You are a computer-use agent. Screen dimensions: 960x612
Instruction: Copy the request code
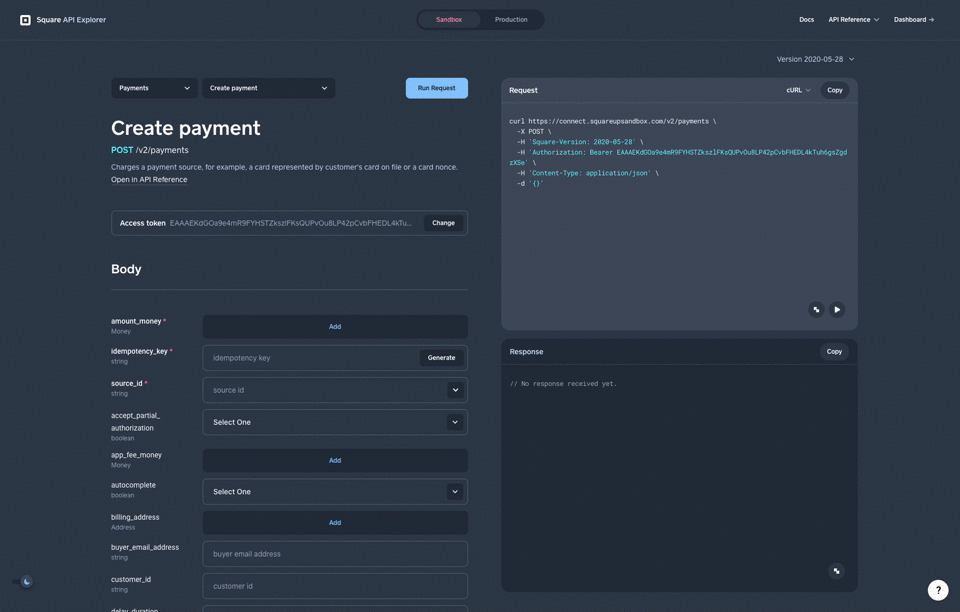coord(834,90)
